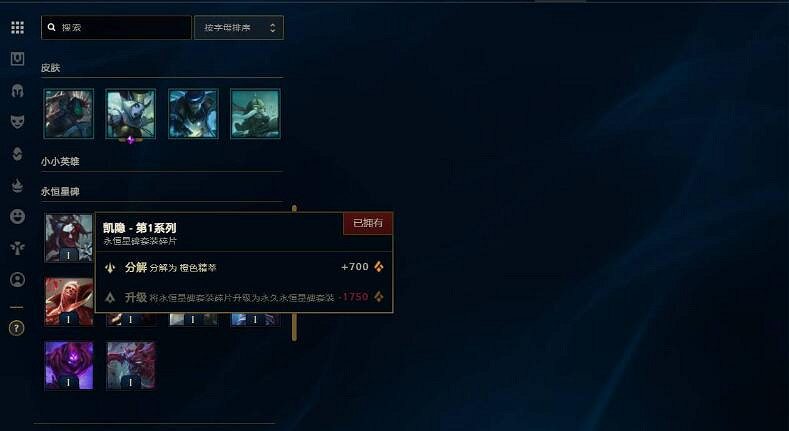Filter loot by emotes smiley icon

17,217
